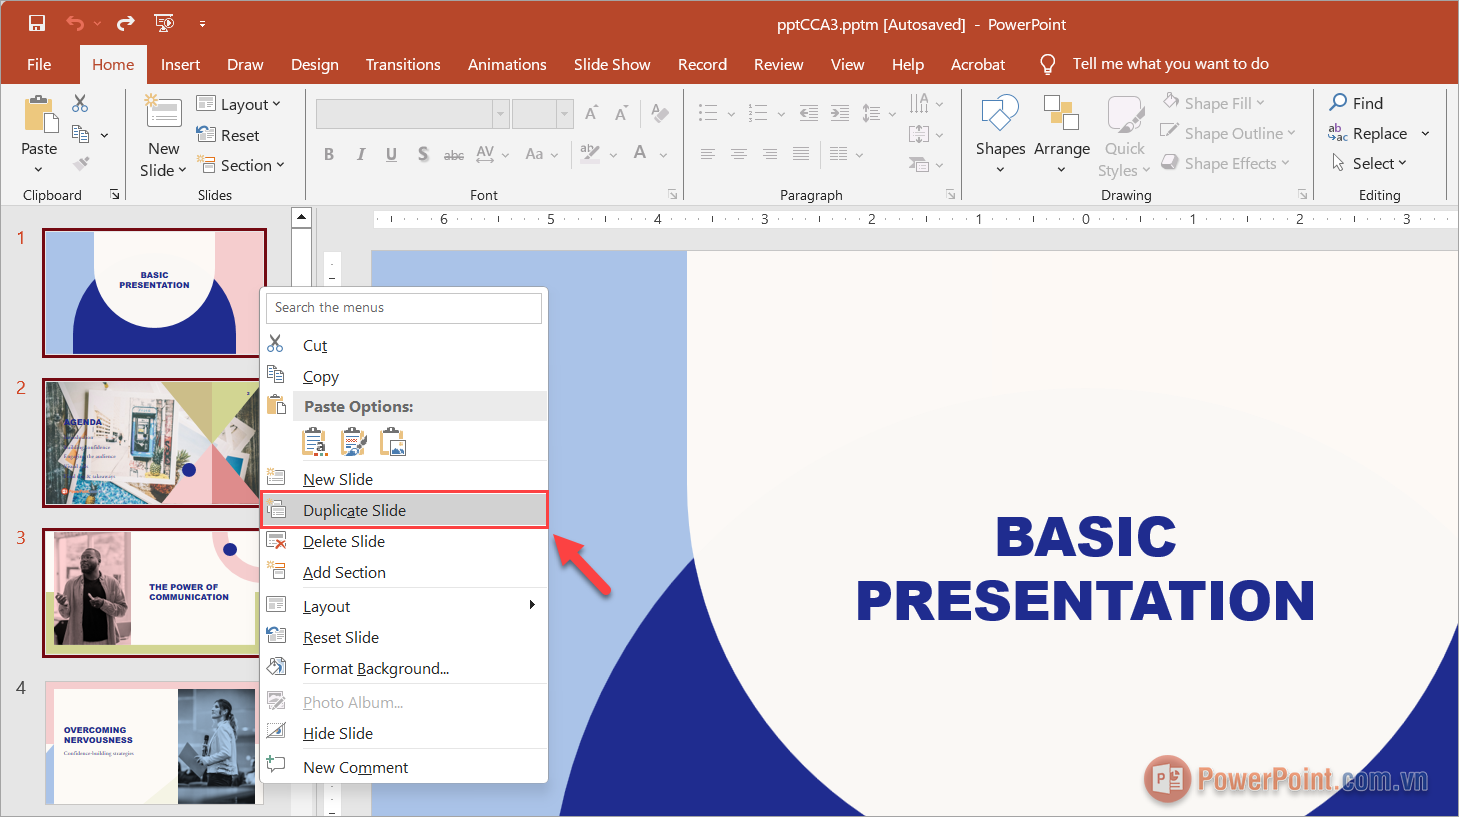Choose Duplicate Slide from context menu
This screenshot has width=1459, height=817.
(404, 510)
